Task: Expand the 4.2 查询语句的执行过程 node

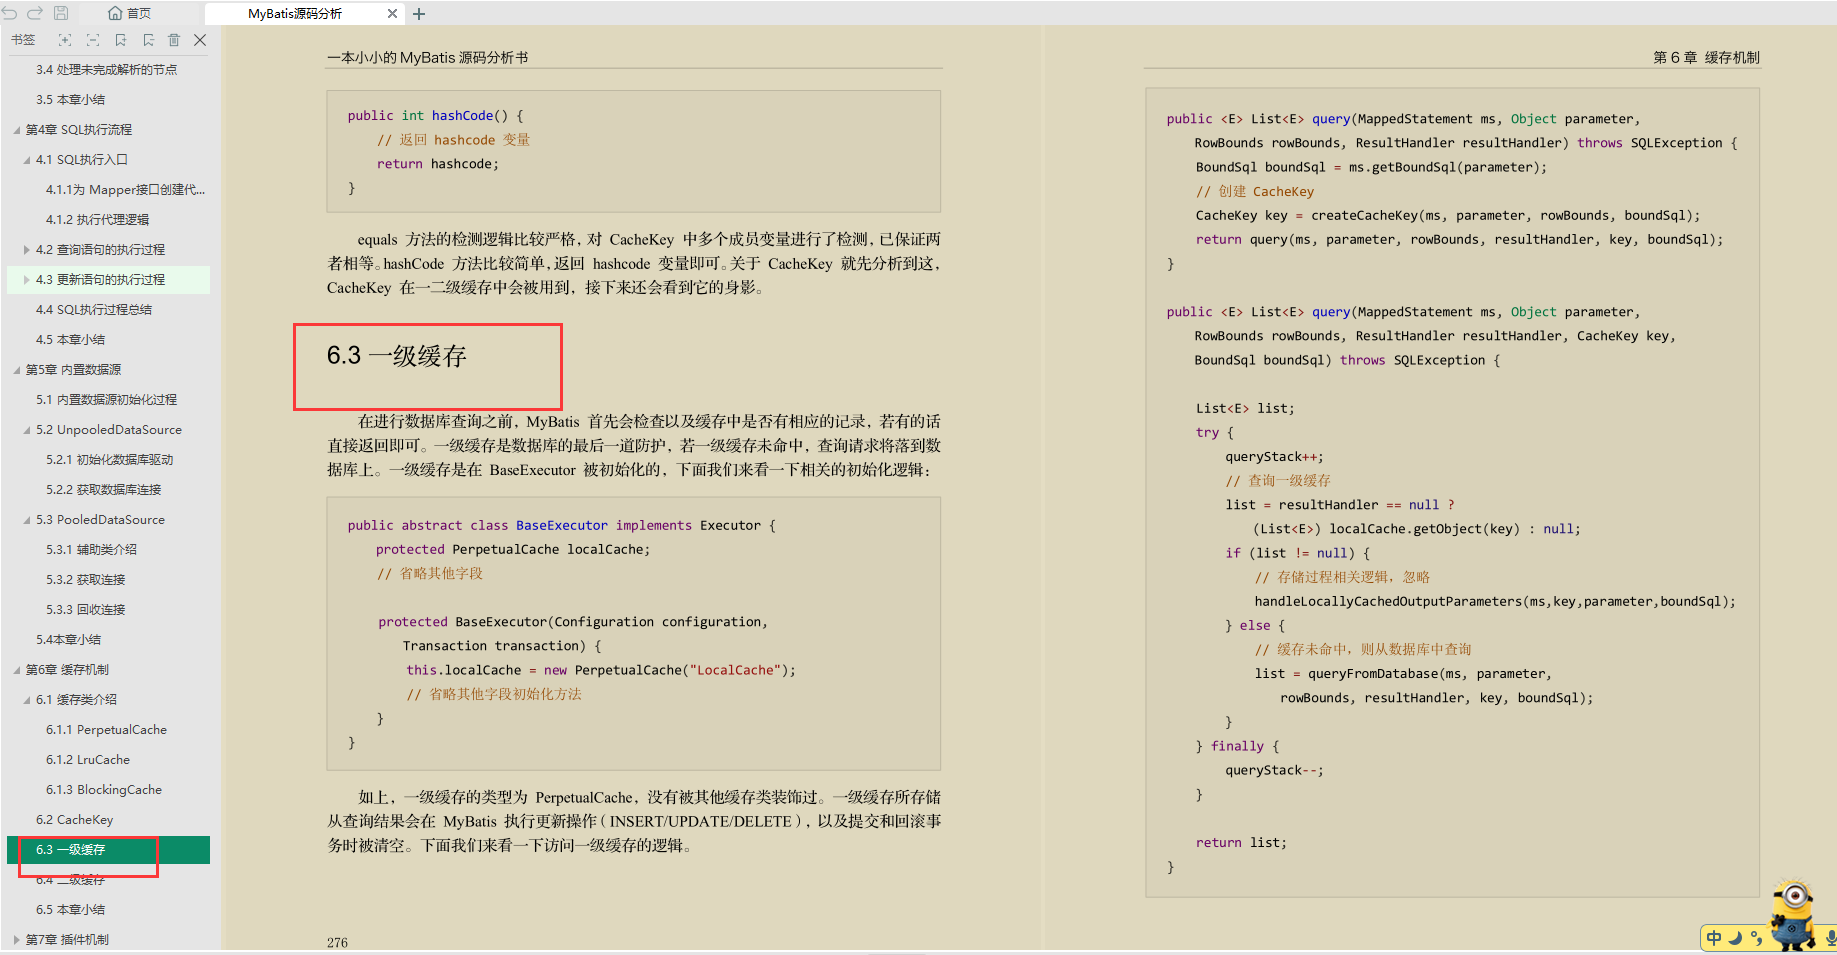Action: point(27,250)
